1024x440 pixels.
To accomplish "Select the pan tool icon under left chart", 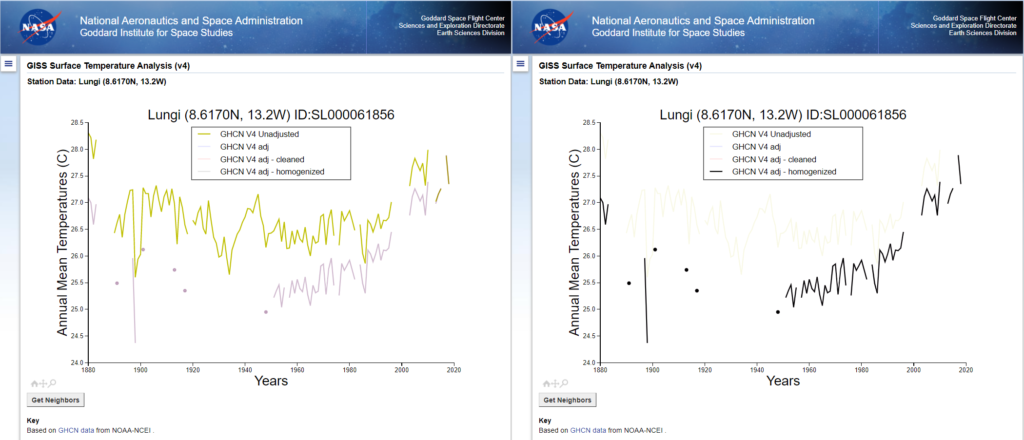I will [x=42, y=383].
